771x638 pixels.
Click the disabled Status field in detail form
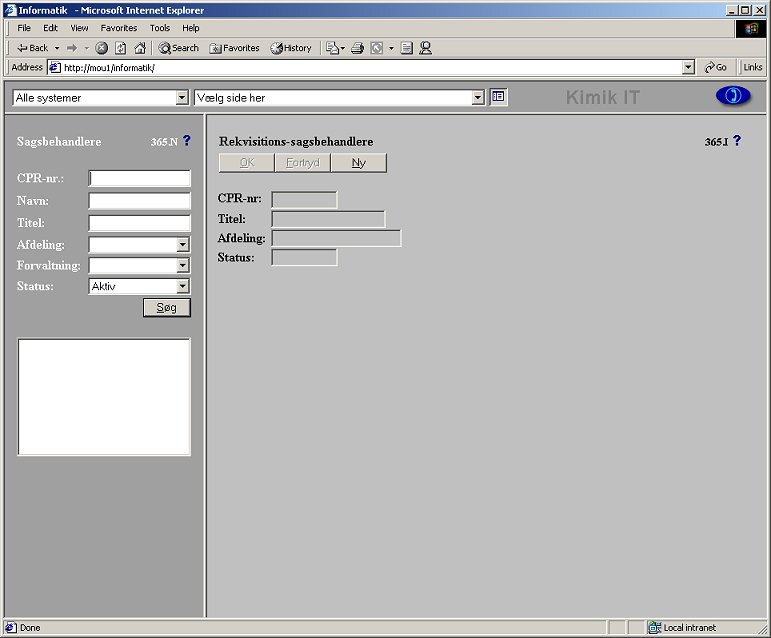point(304,258)
